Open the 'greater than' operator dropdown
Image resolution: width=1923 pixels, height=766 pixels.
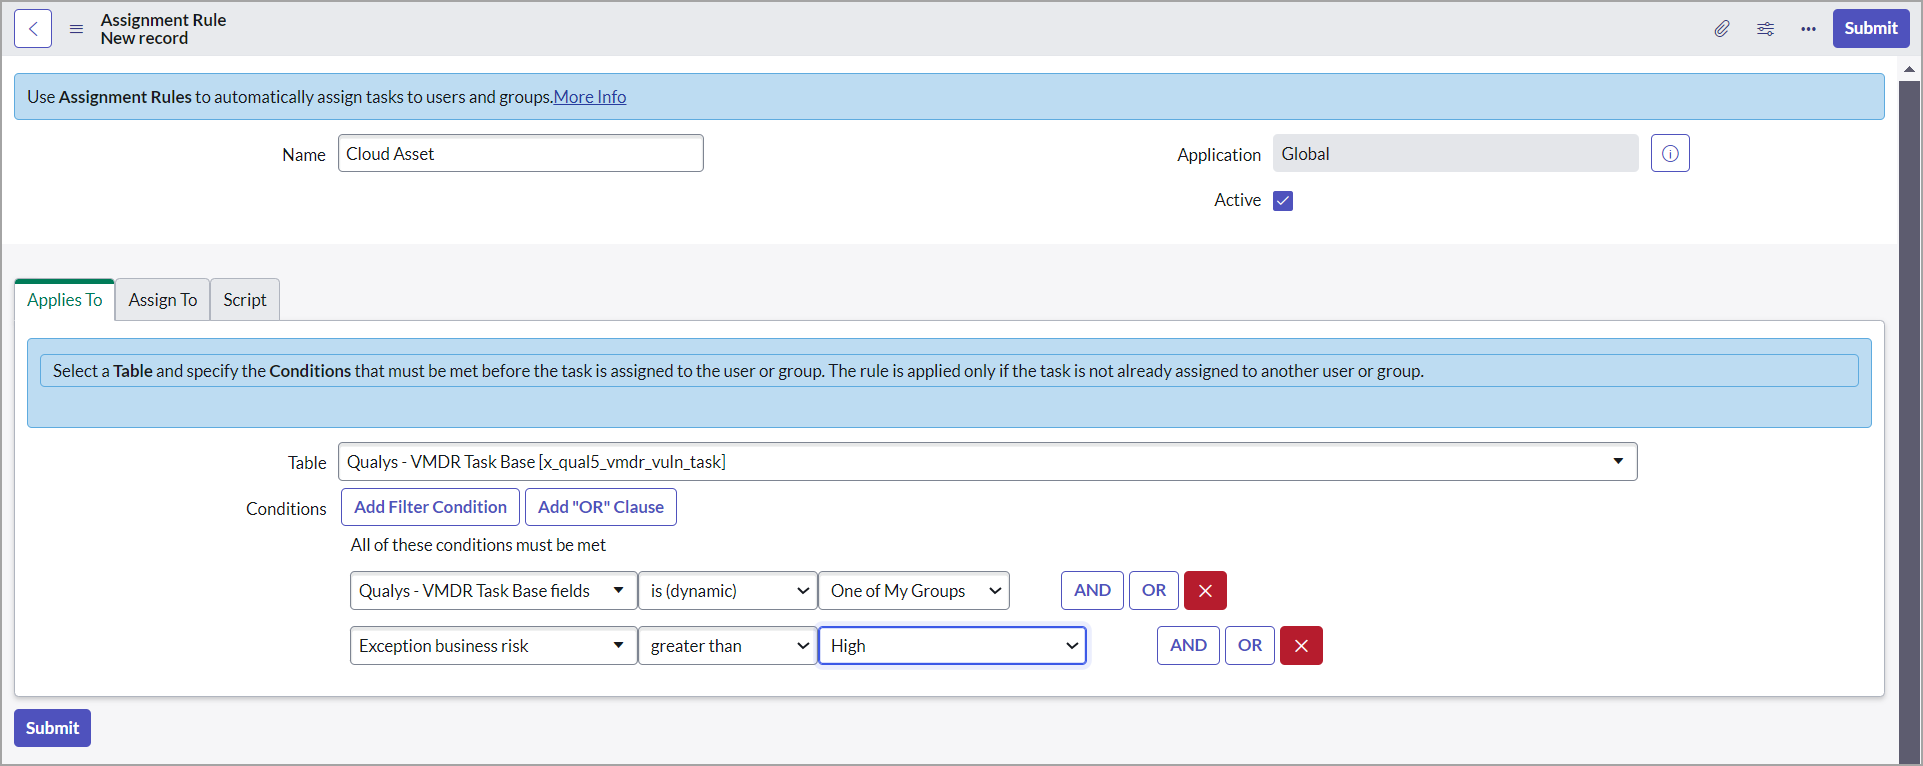(x=727, y=646)
